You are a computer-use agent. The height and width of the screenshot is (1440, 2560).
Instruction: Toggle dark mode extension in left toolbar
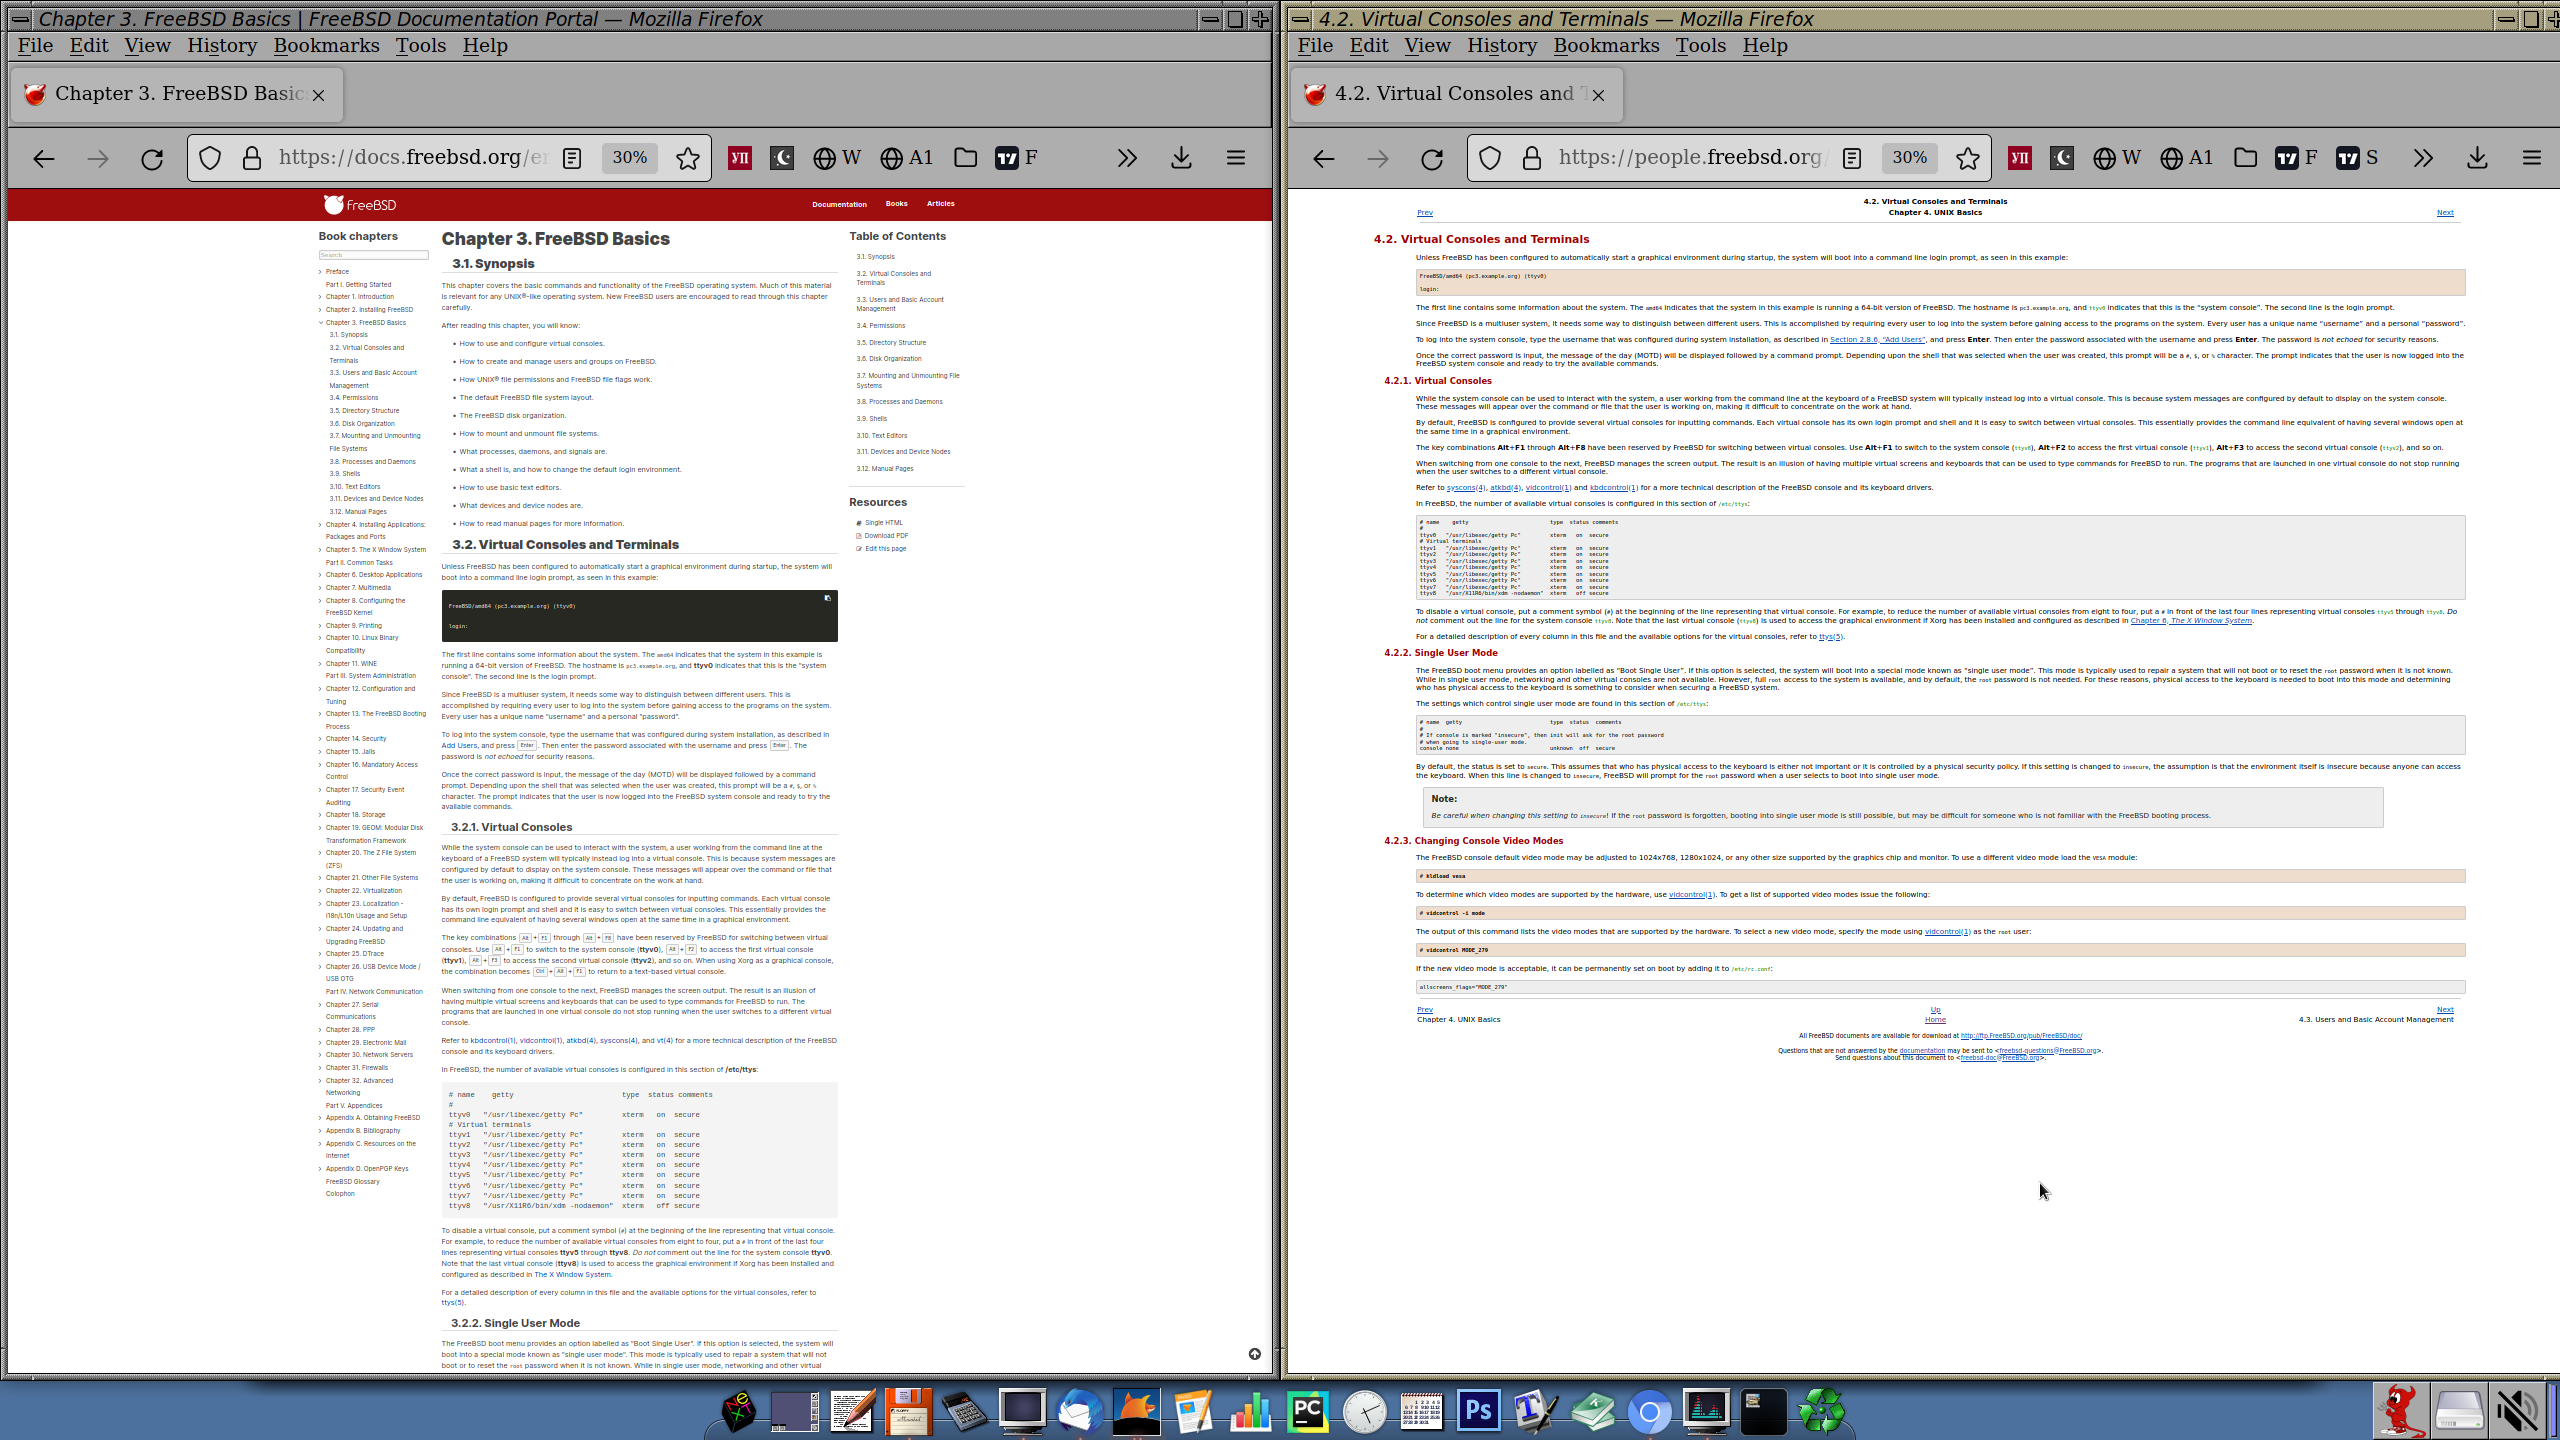(781, 158)
